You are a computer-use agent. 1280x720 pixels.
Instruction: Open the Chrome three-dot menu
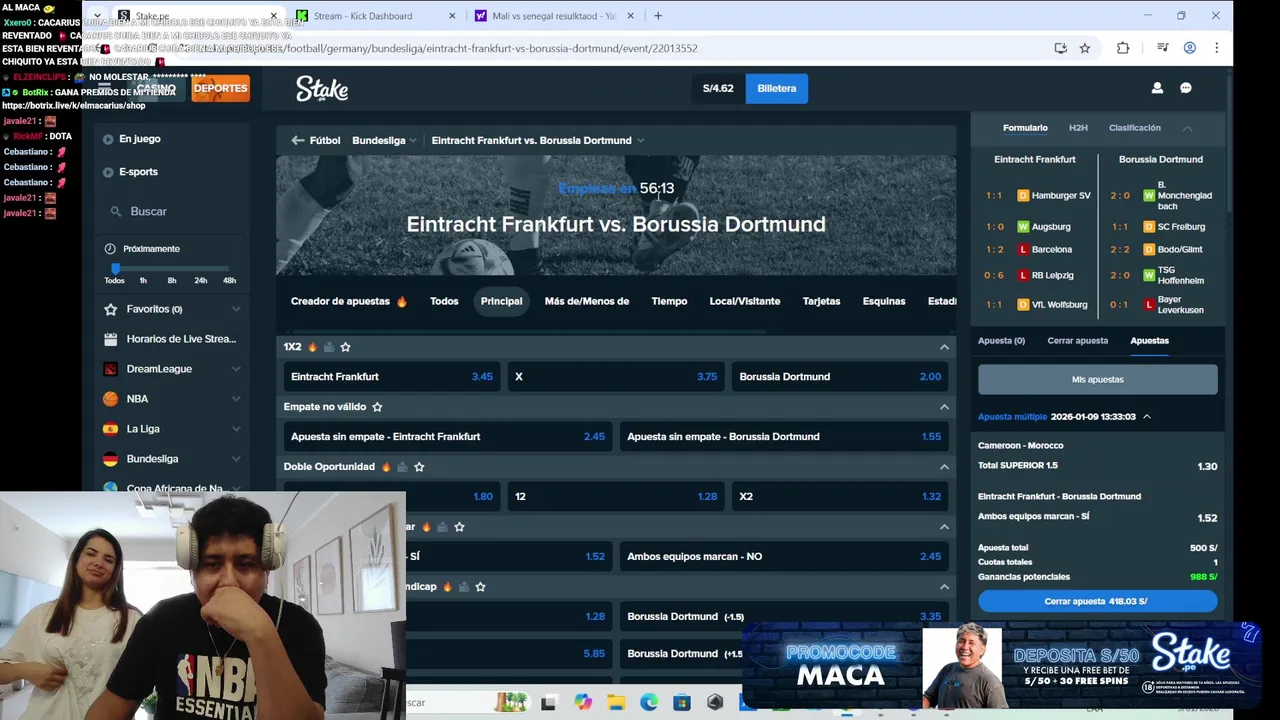click(x=1216, y=48)
